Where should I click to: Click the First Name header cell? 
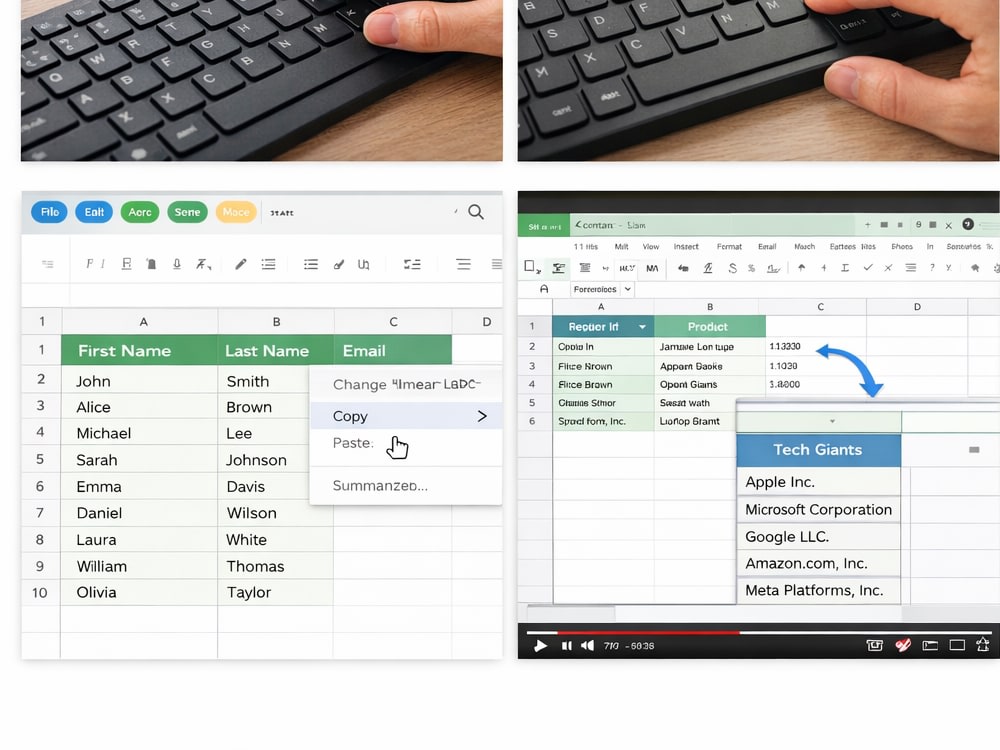point(140,350)
